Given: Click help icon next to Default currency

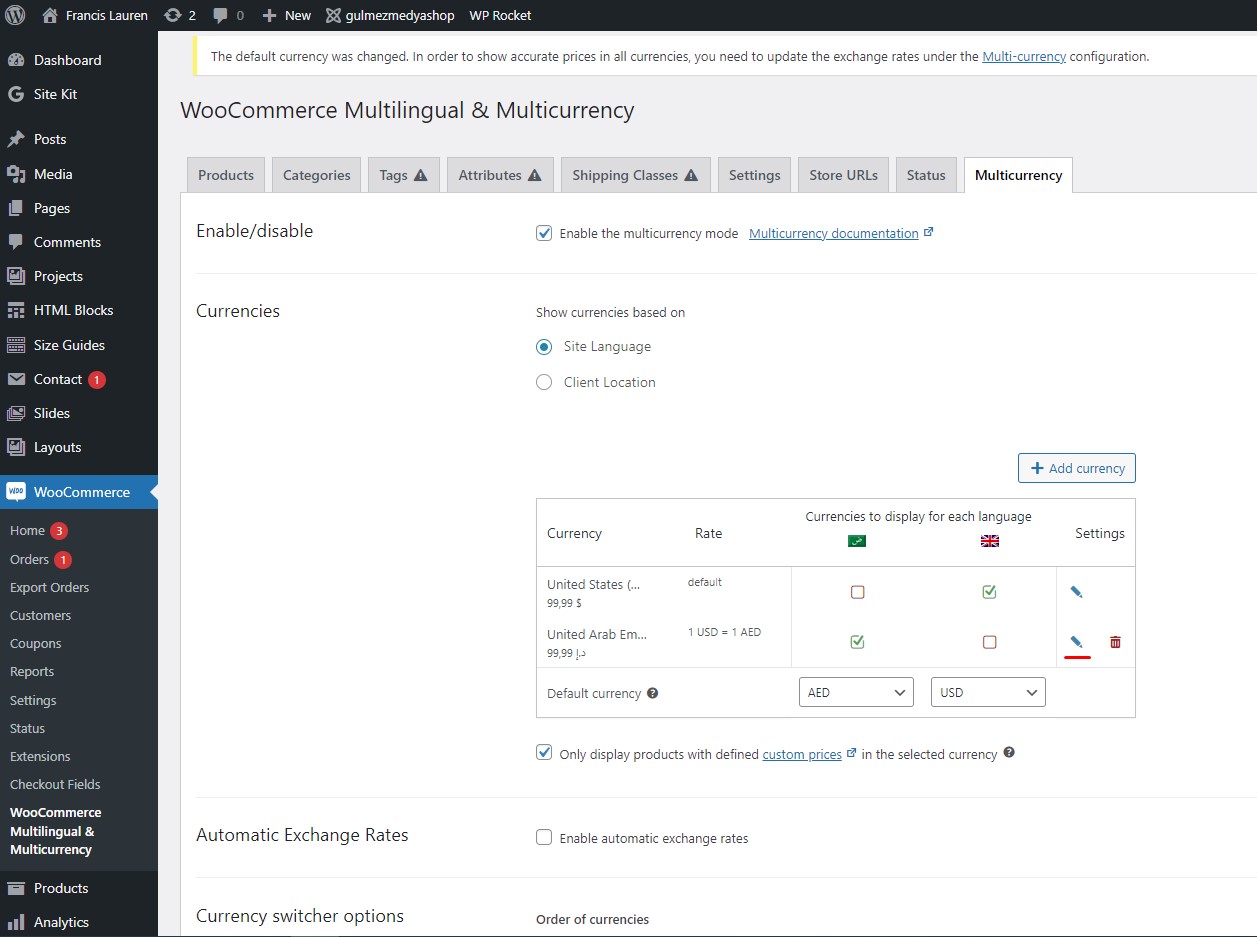Looking at the screenshot, I should [x=652, y=693].
